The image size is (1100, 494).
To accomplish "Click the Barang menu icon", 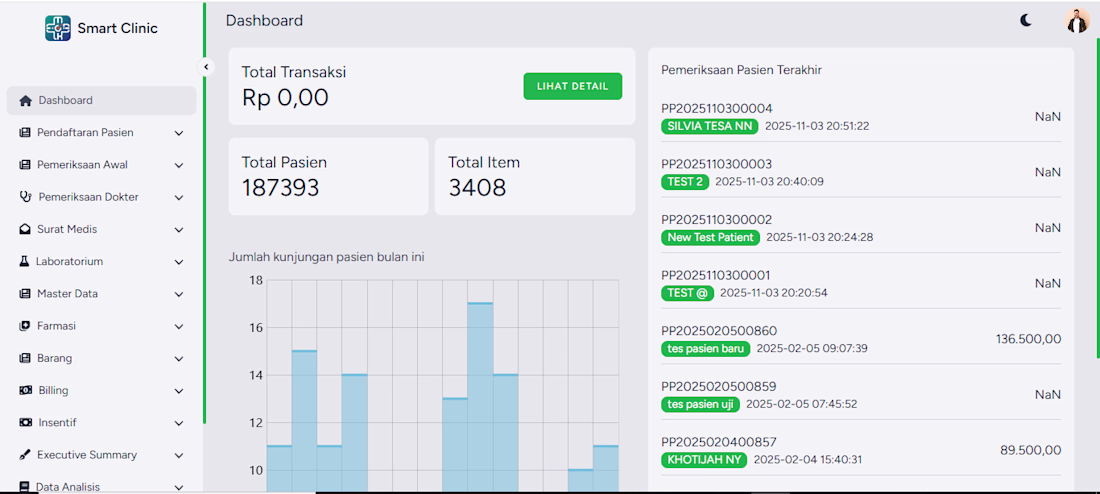I will pyautogui.click(x=25, y=359).
